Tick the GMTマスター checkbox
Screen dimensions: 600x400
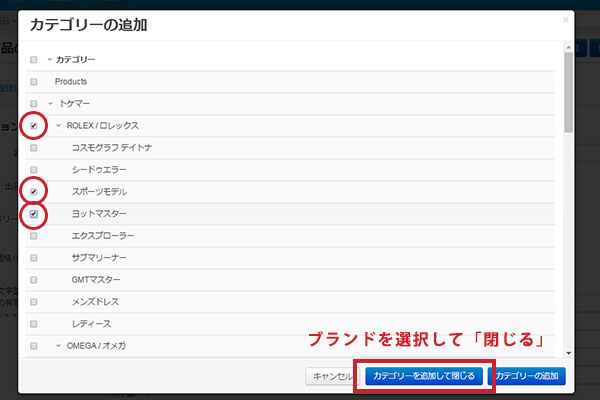(34, 280)
